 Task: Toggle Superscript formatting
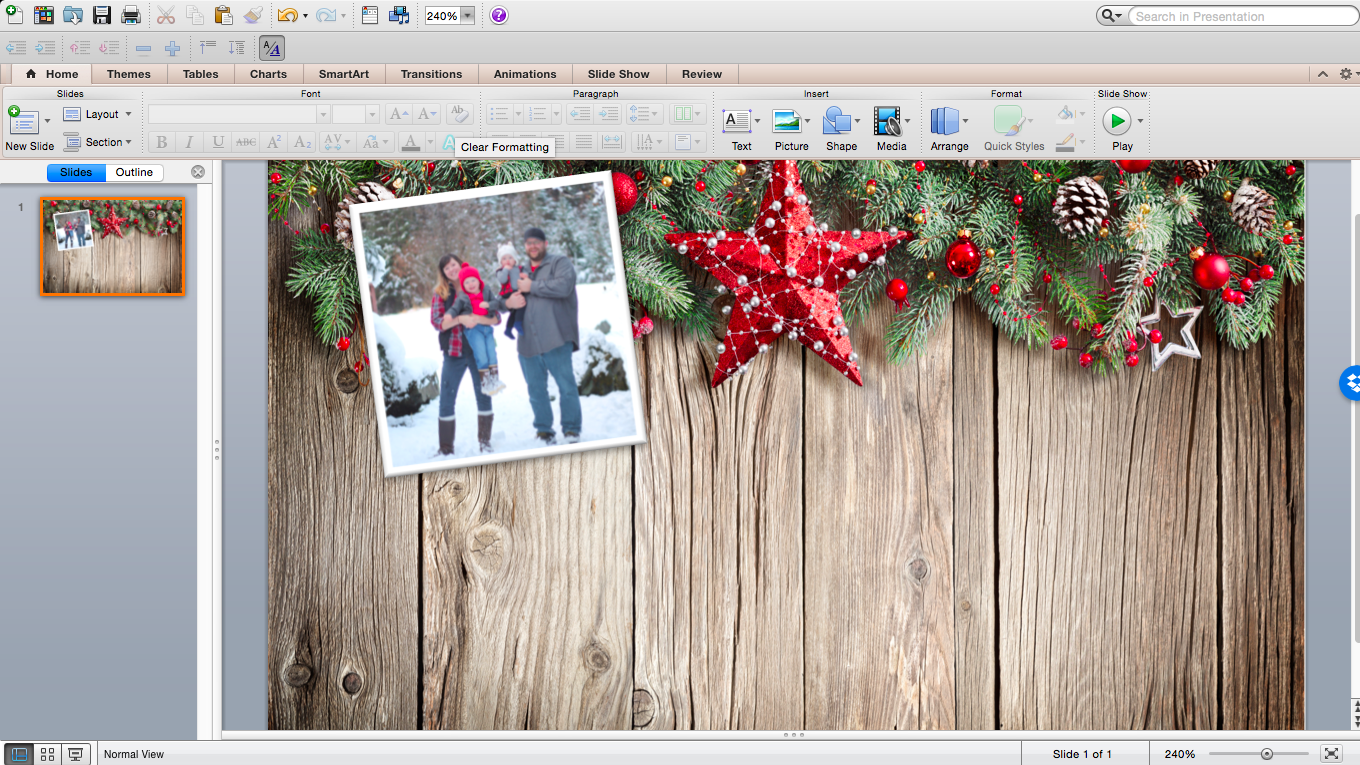point(274,143)
